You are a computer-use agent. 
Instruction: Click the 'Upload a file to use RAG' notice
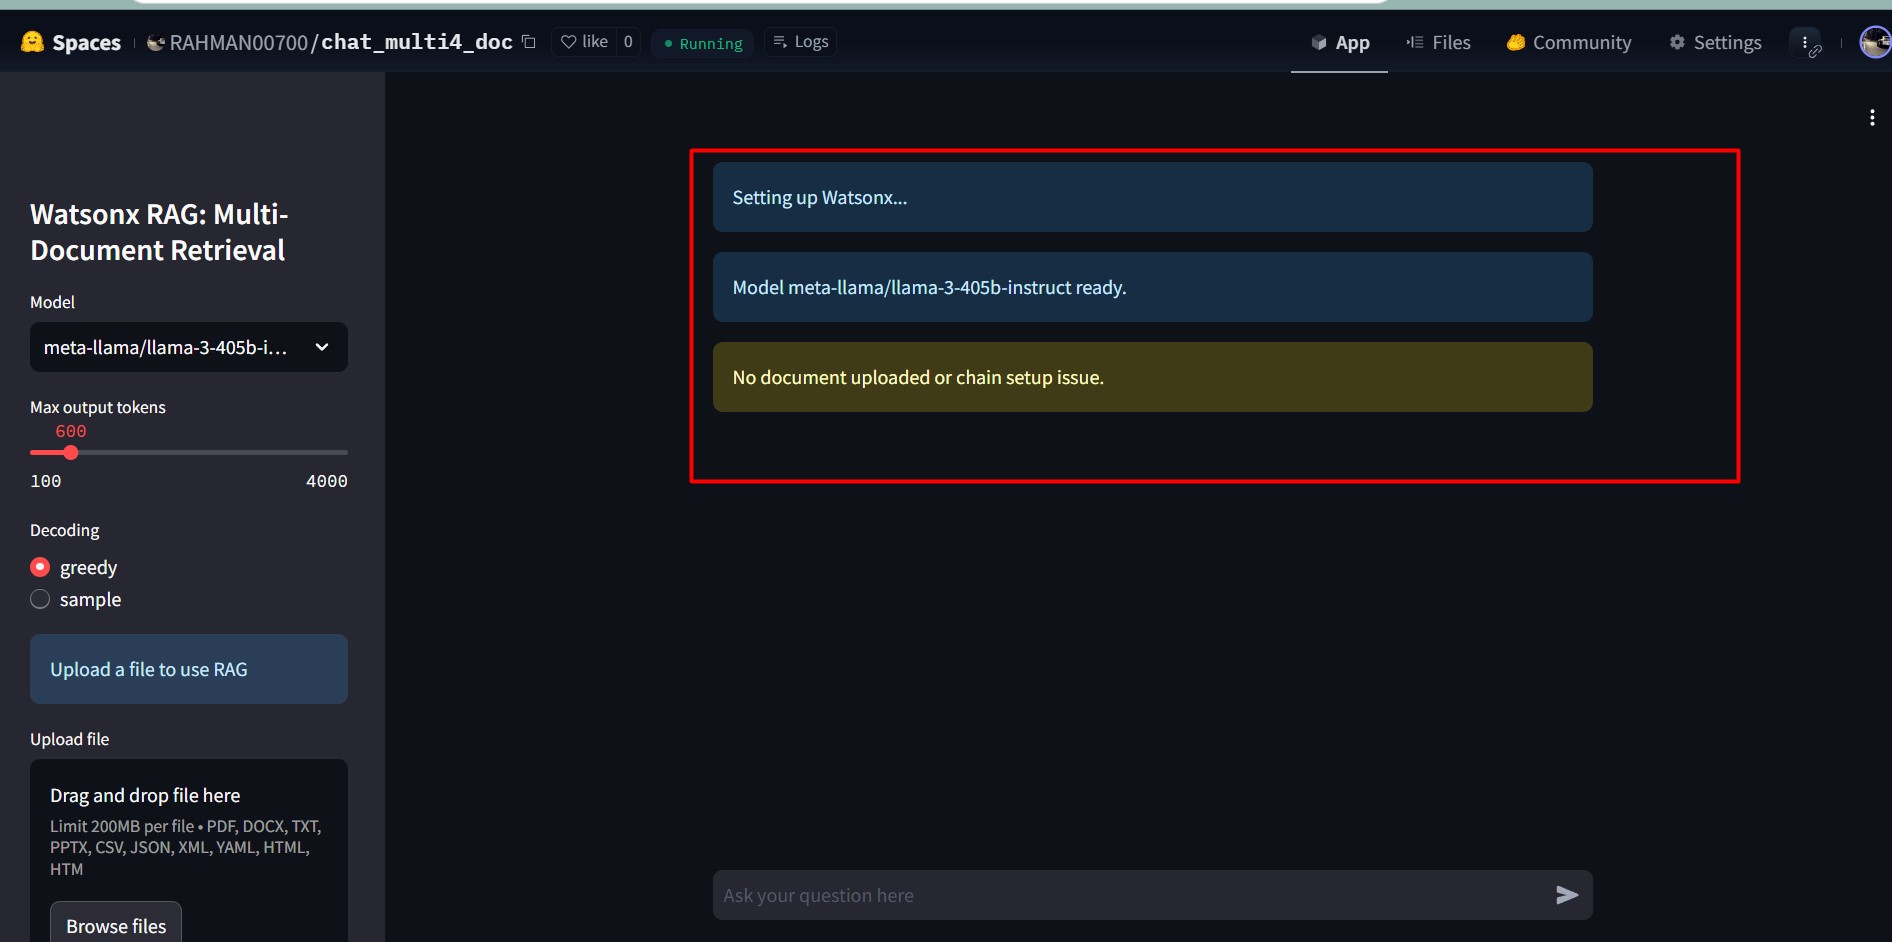coord(189,669)
